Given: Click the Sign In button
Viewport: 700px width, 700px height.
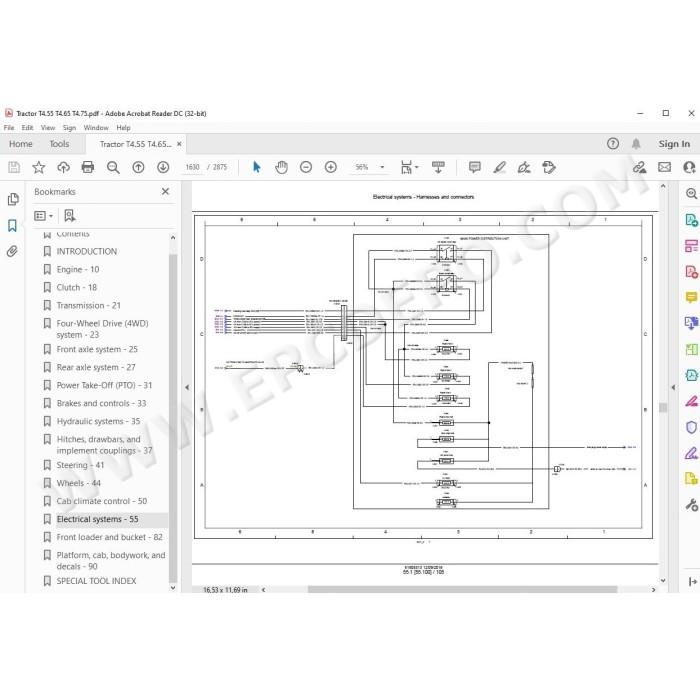Looking at the screenshot, I should [674, 144].
